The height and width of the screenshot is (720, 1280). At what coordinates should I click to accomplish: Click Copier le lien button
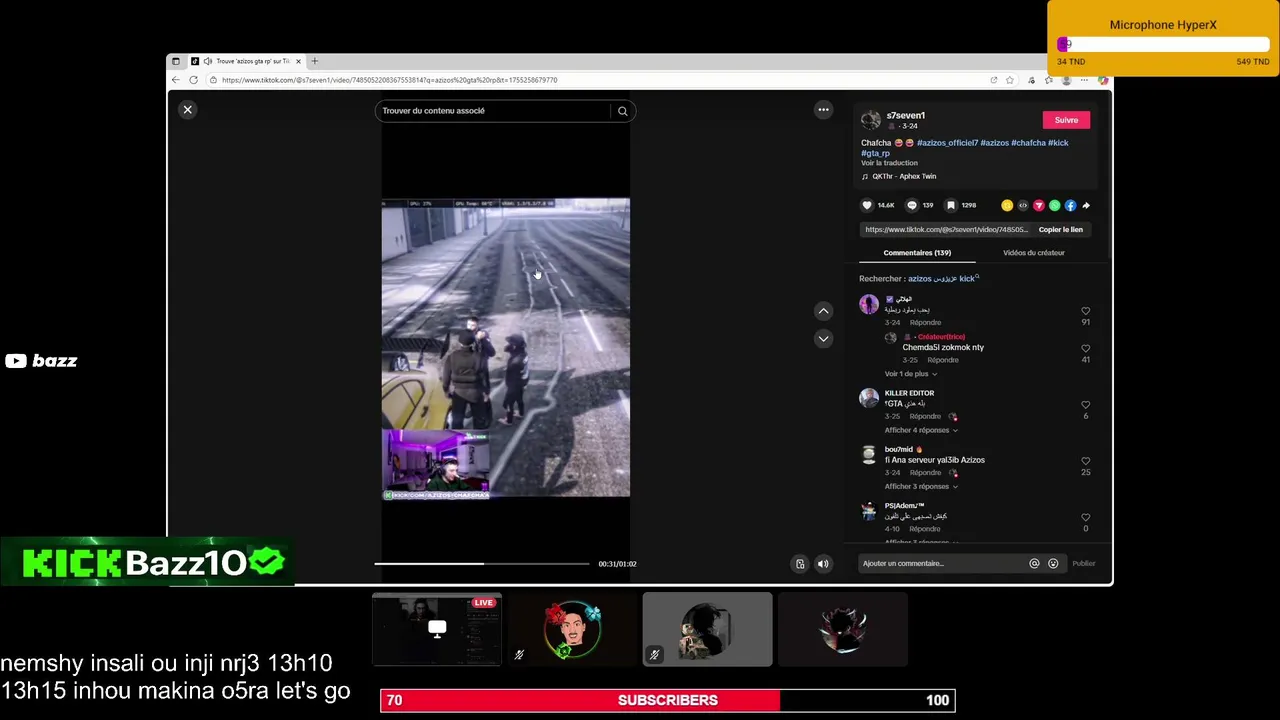(x=1060, y=230)
